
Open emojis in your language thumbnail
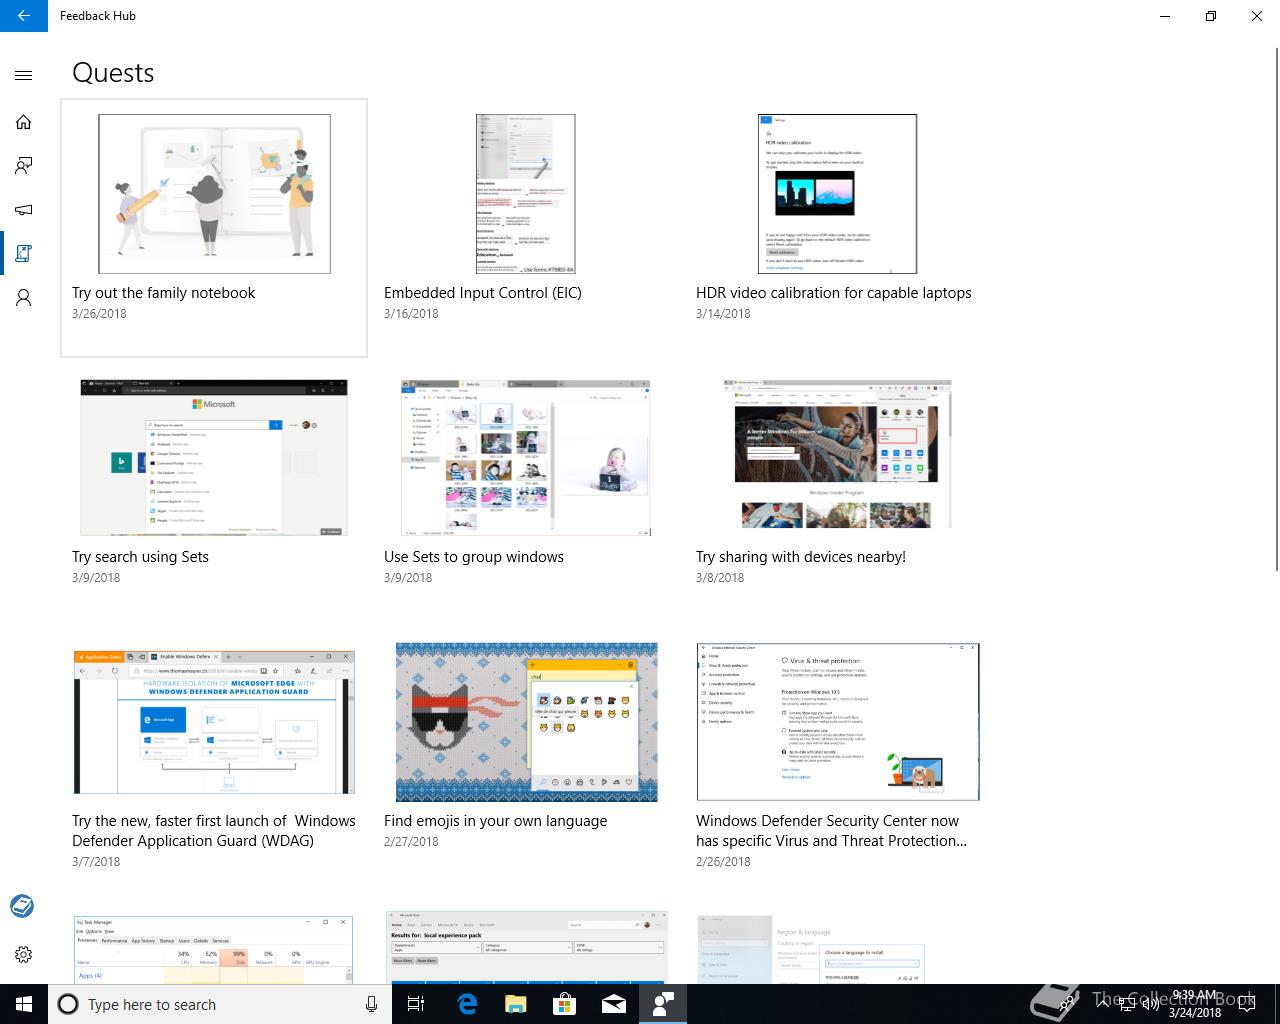(x=527, y=722)
